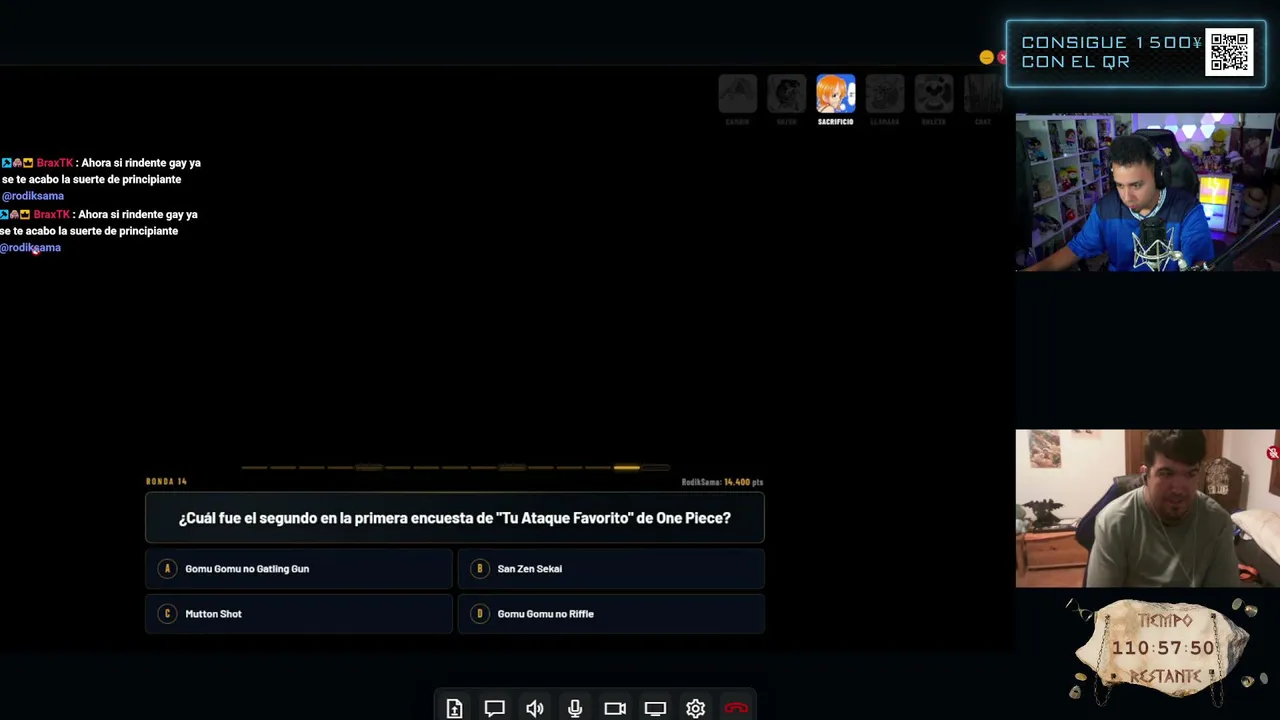Open the chat bubble icon in call bar
This screenshot has height=720, width=1280.
[x=494, y=708]
